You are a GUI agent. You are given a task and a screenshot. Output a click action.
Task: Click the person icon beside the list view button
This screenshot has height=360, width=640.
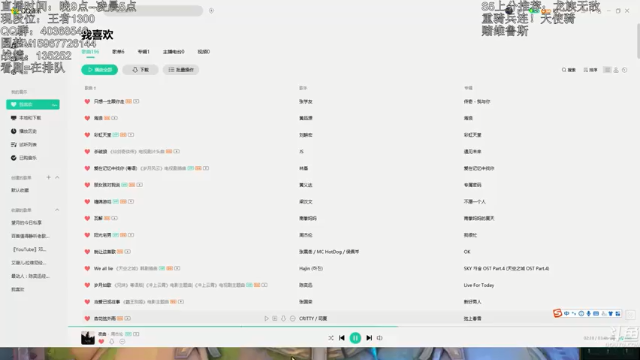[616, 70]
